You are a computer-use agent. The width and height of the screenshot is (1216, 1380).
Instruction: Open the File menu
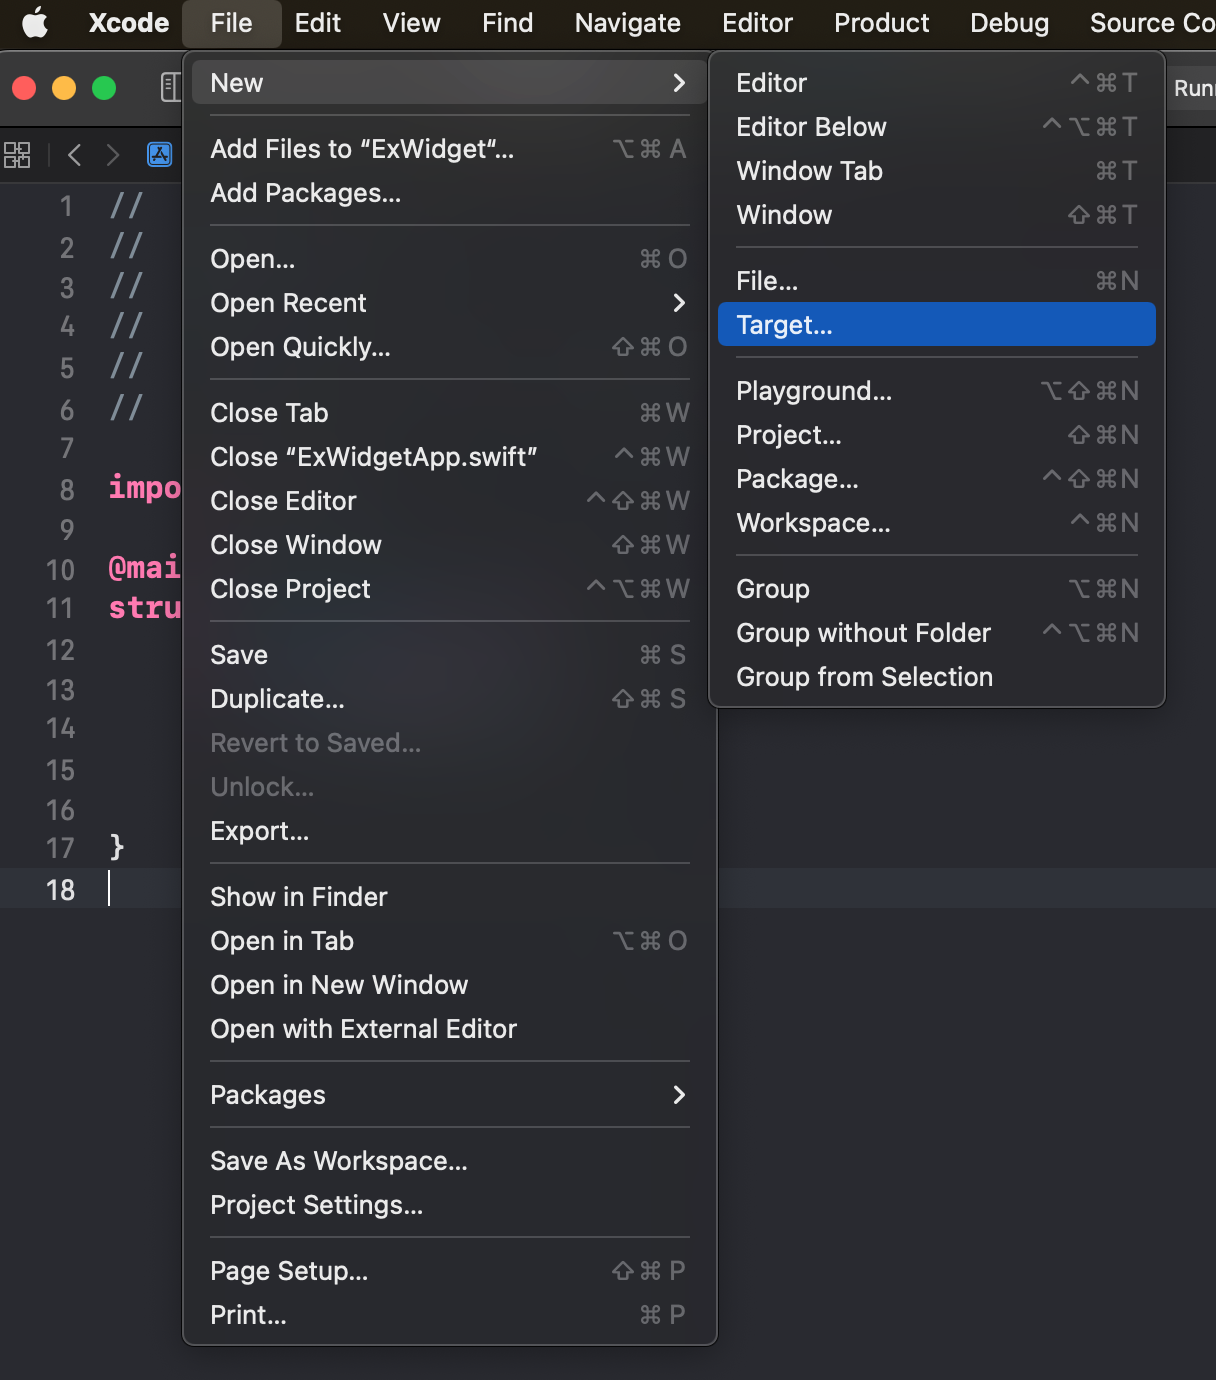tap(231, 22)
